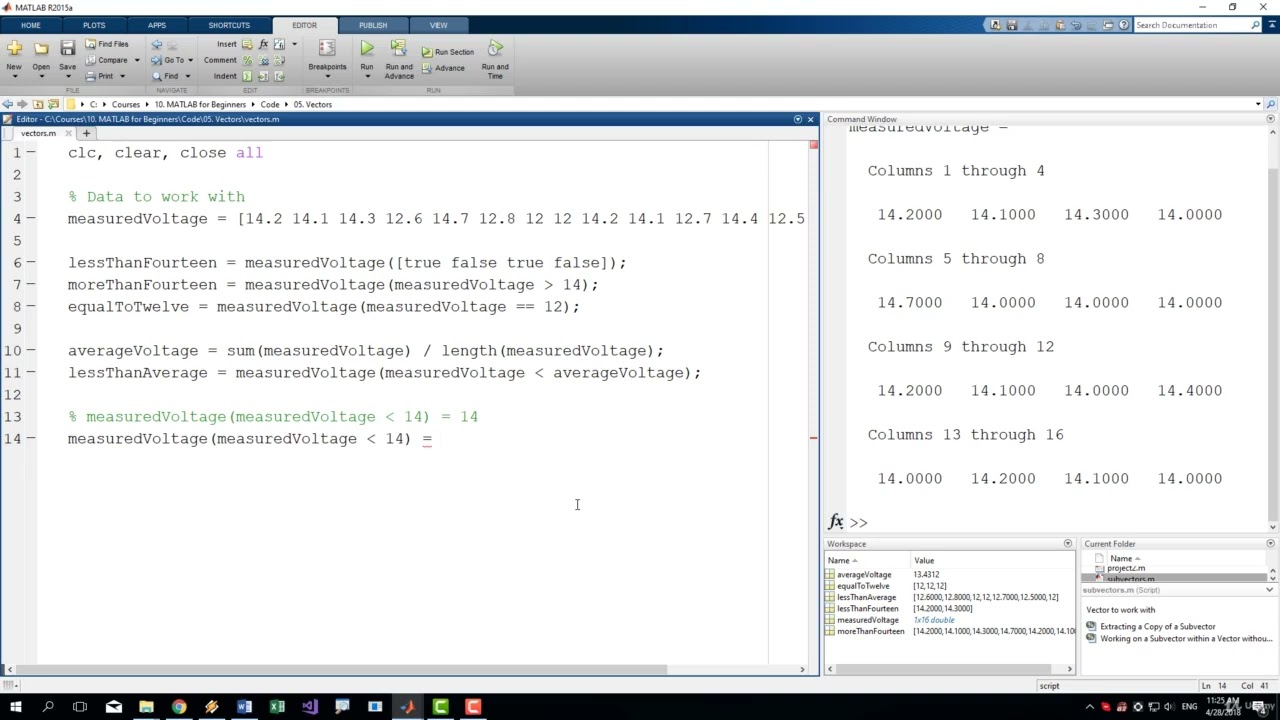Click the Find tool in Navigate
1280x720 pixels.
click(166, 76)
